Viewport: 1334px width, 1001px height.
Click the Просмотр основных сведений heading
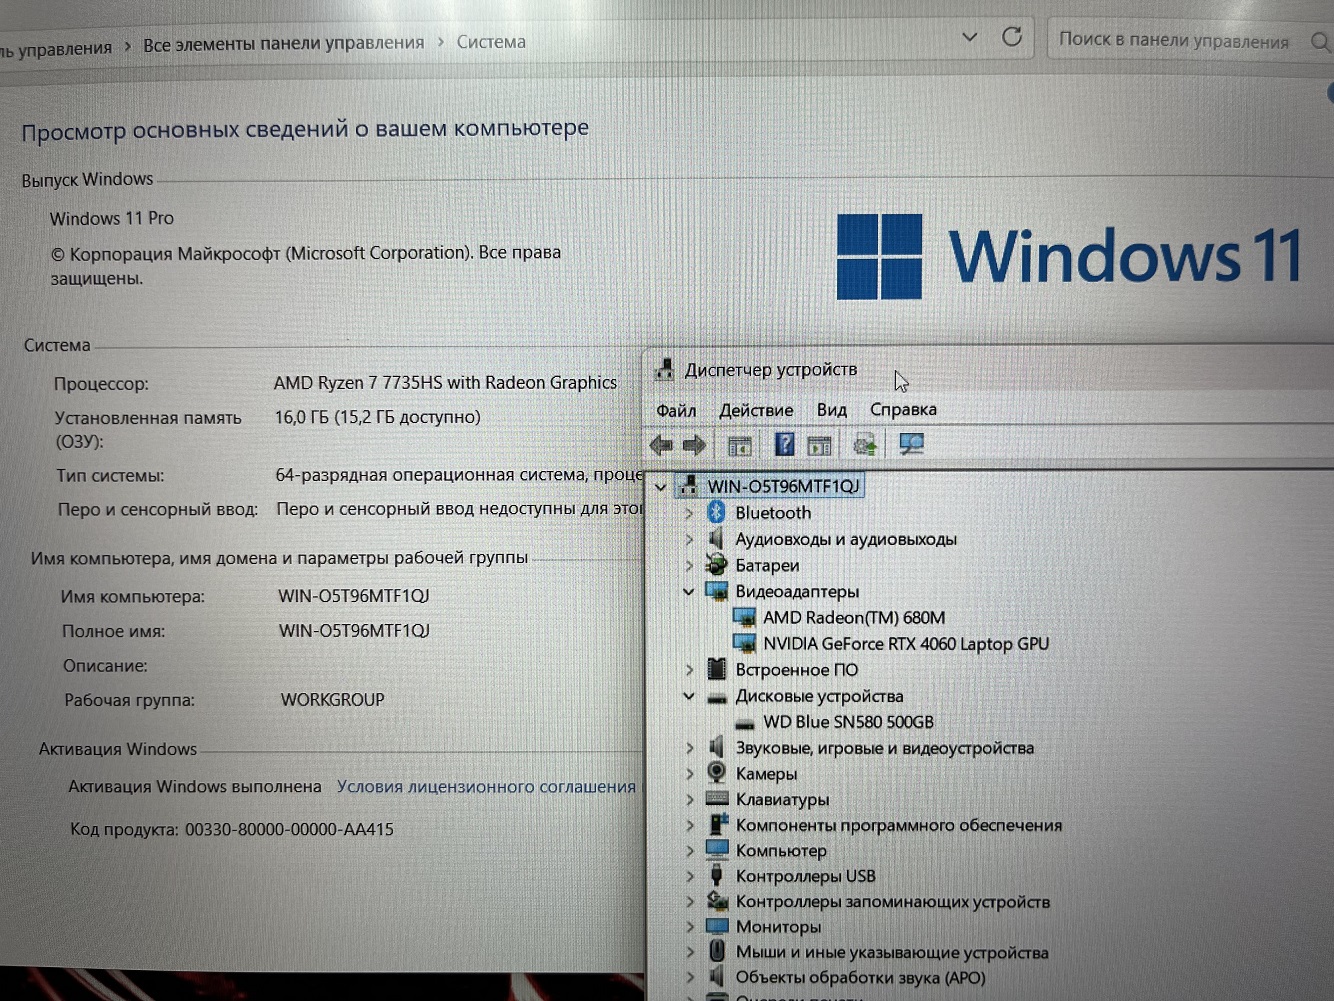click(305, 130)
